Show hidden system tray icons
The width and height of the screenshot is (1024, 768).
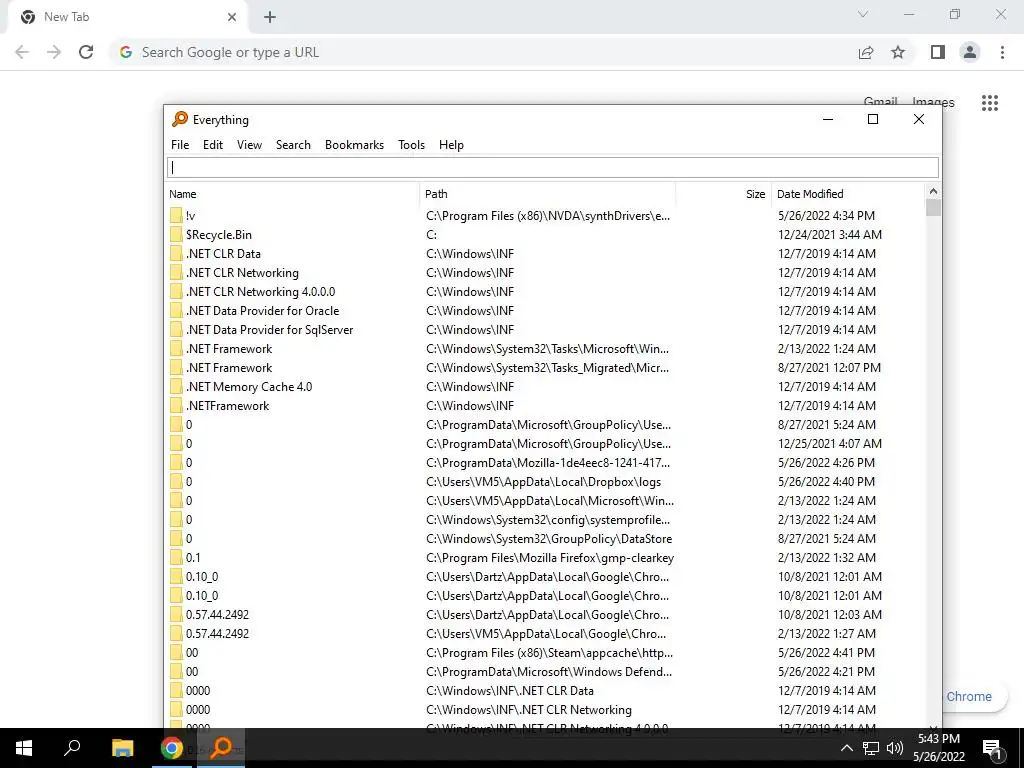tap(846, 748)
